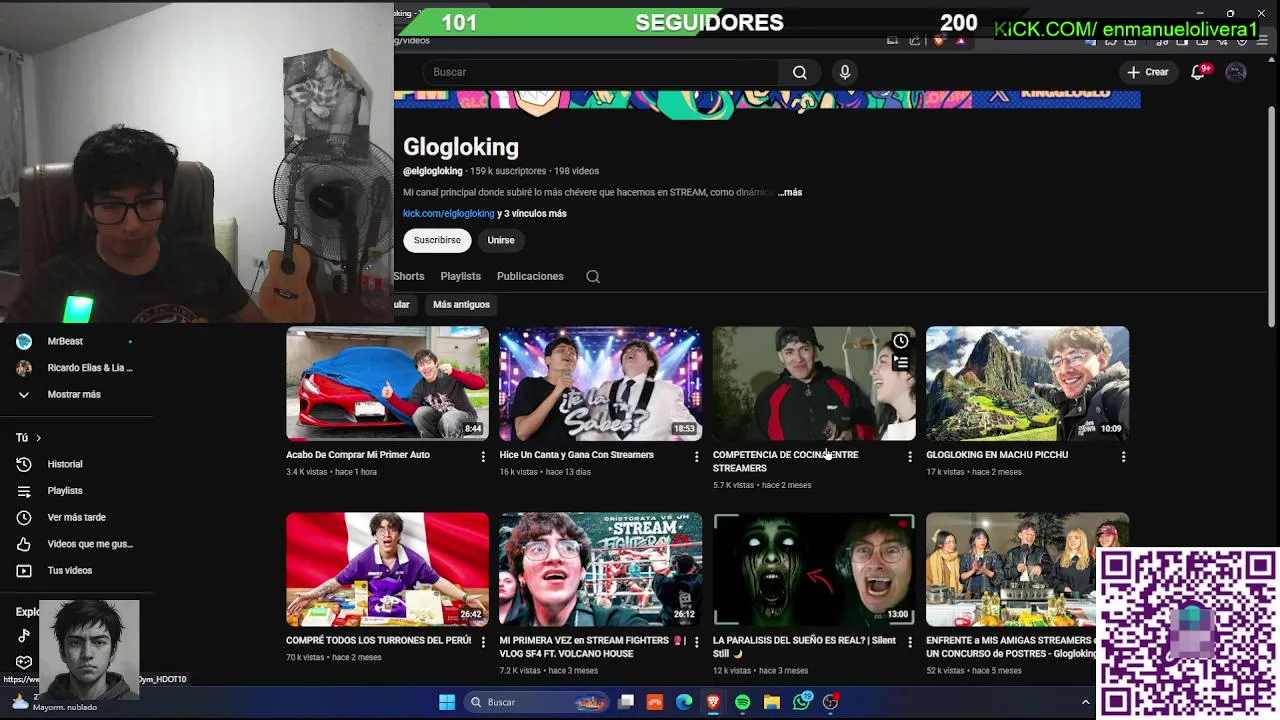The image size is (1280, 720).
Task: Click the Tus videos play icon
Action: pos(24,570)
